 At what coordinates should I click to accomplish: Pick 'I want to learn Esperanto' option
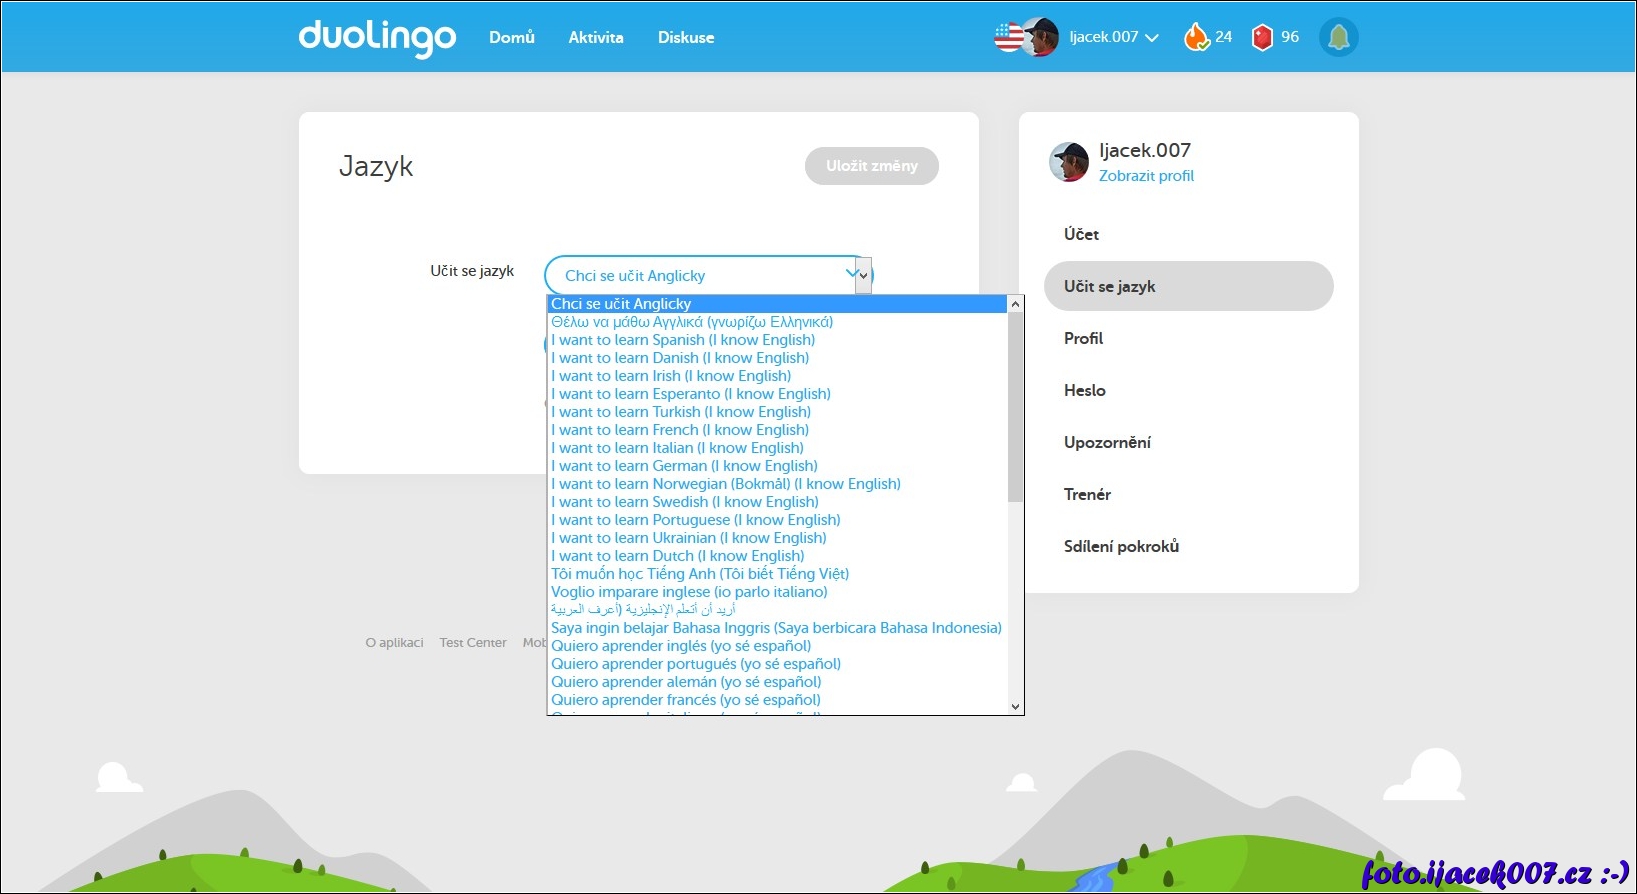(690, 394)
